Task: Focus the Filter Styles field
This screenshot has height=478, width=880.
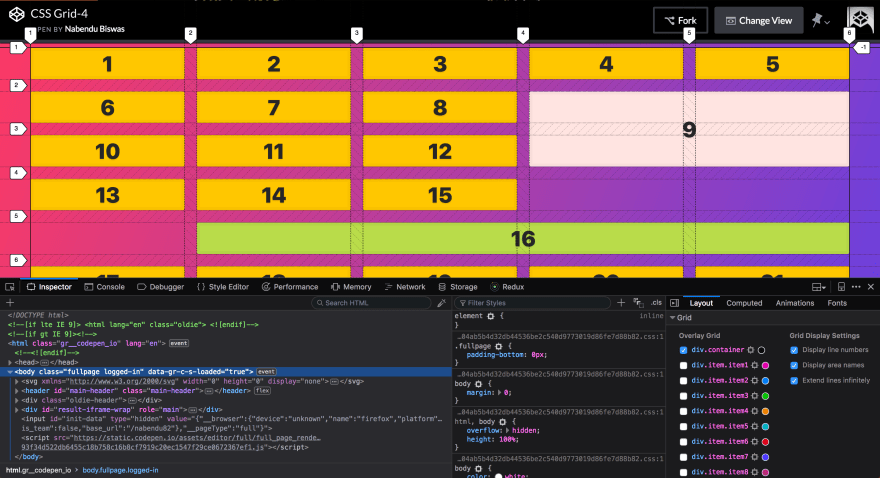Action: coord(532,303)
